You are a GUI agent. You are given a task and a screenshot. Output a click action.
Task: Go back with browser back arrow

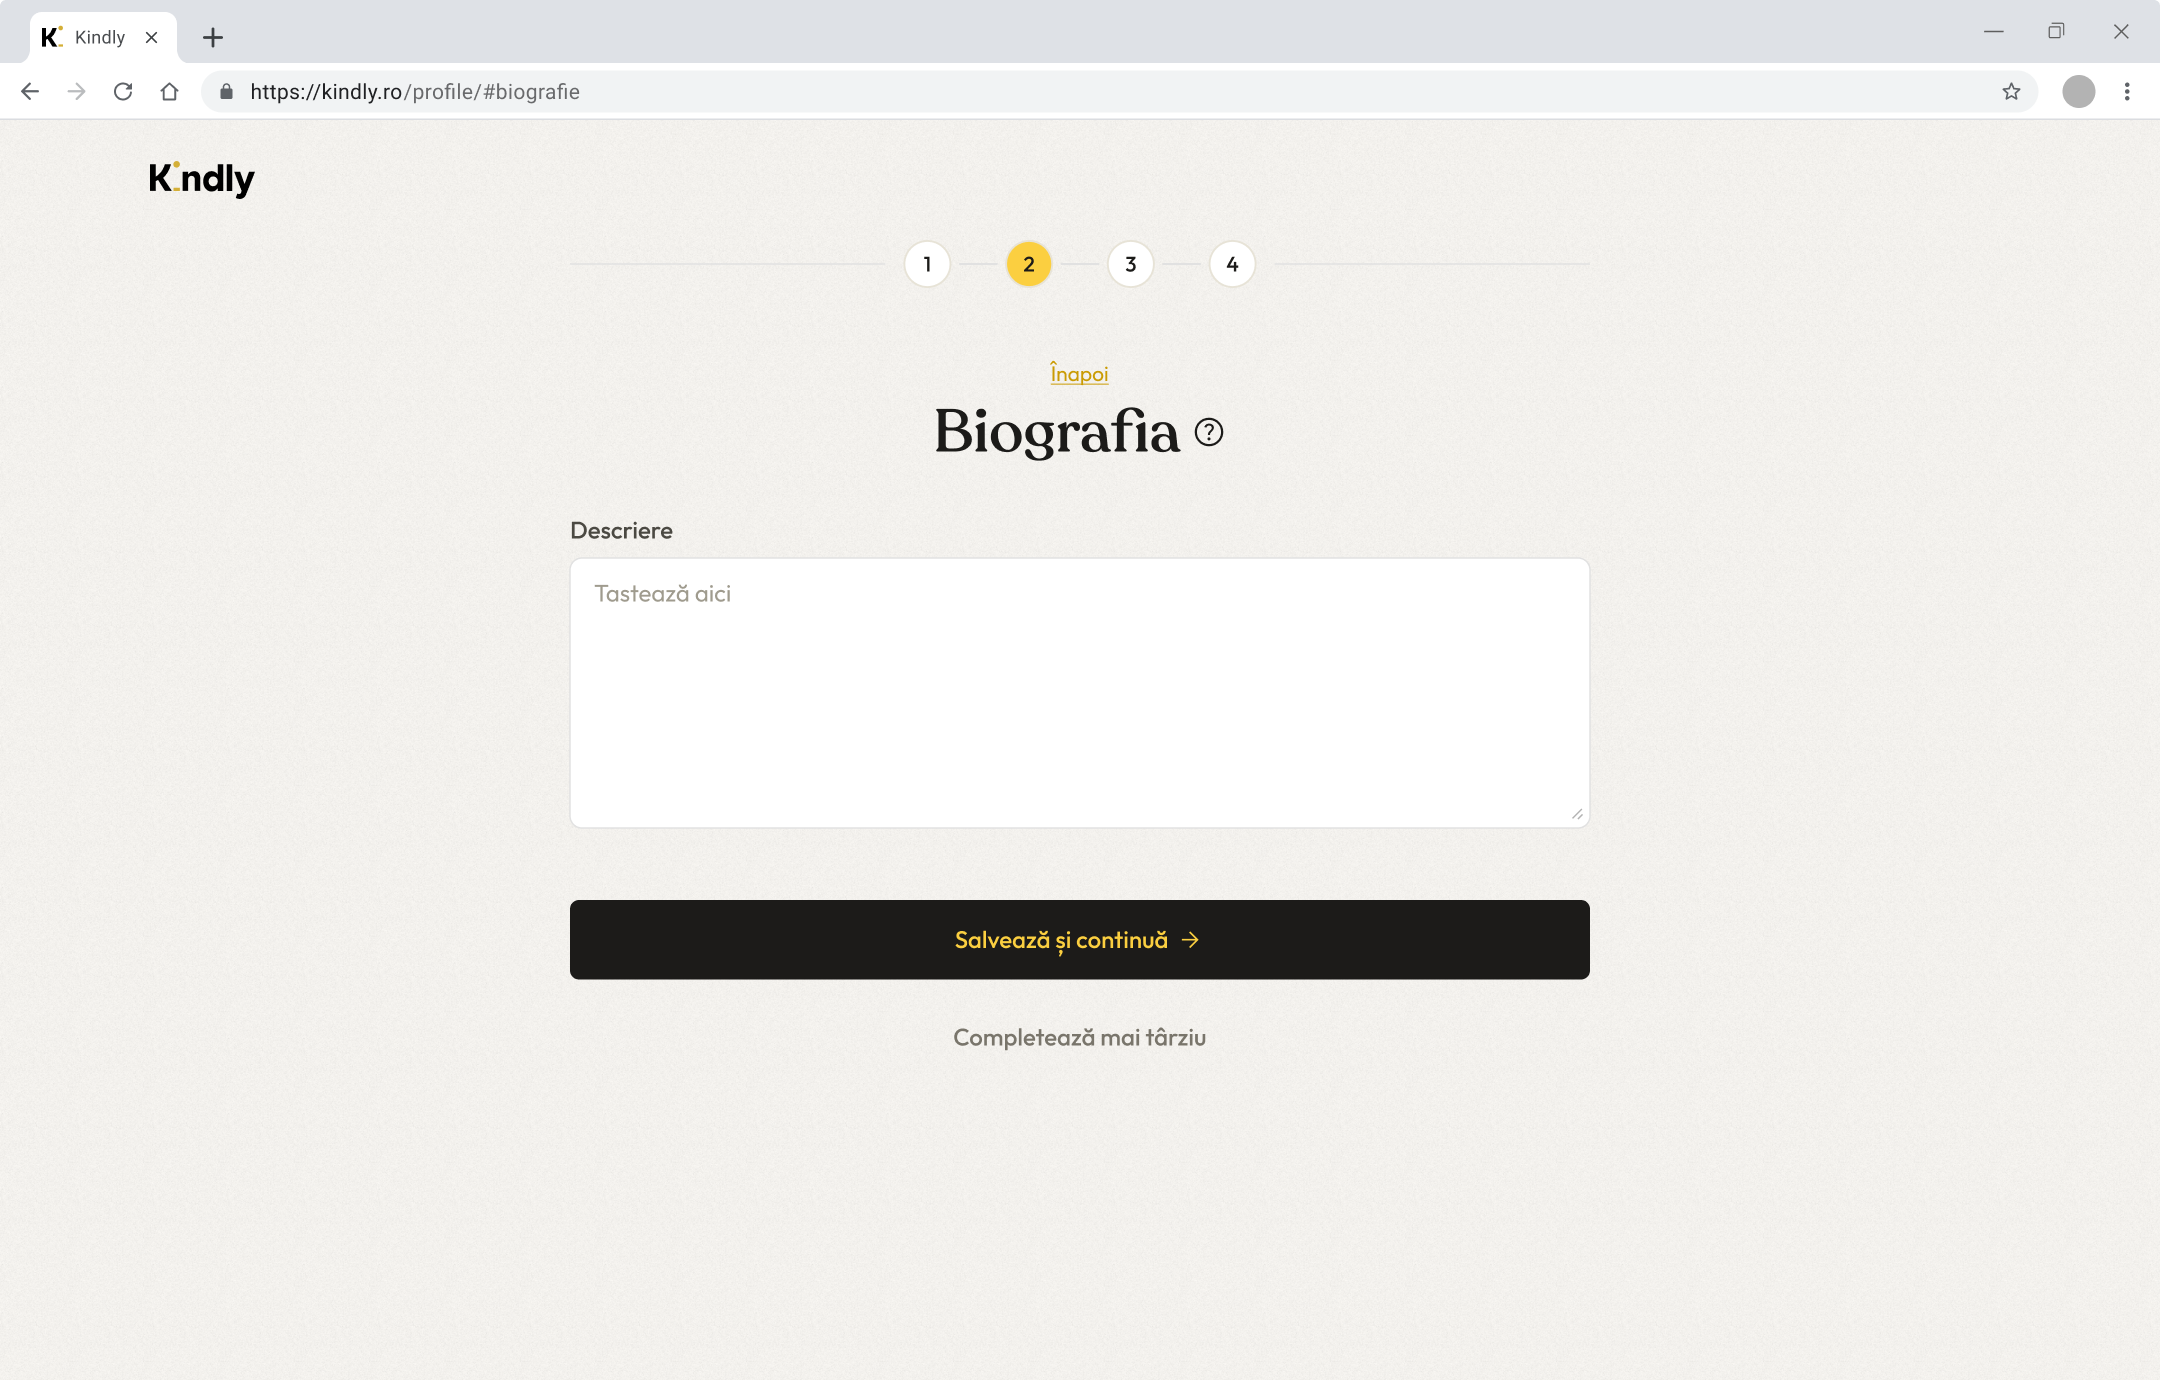click(x=30, y=92)
